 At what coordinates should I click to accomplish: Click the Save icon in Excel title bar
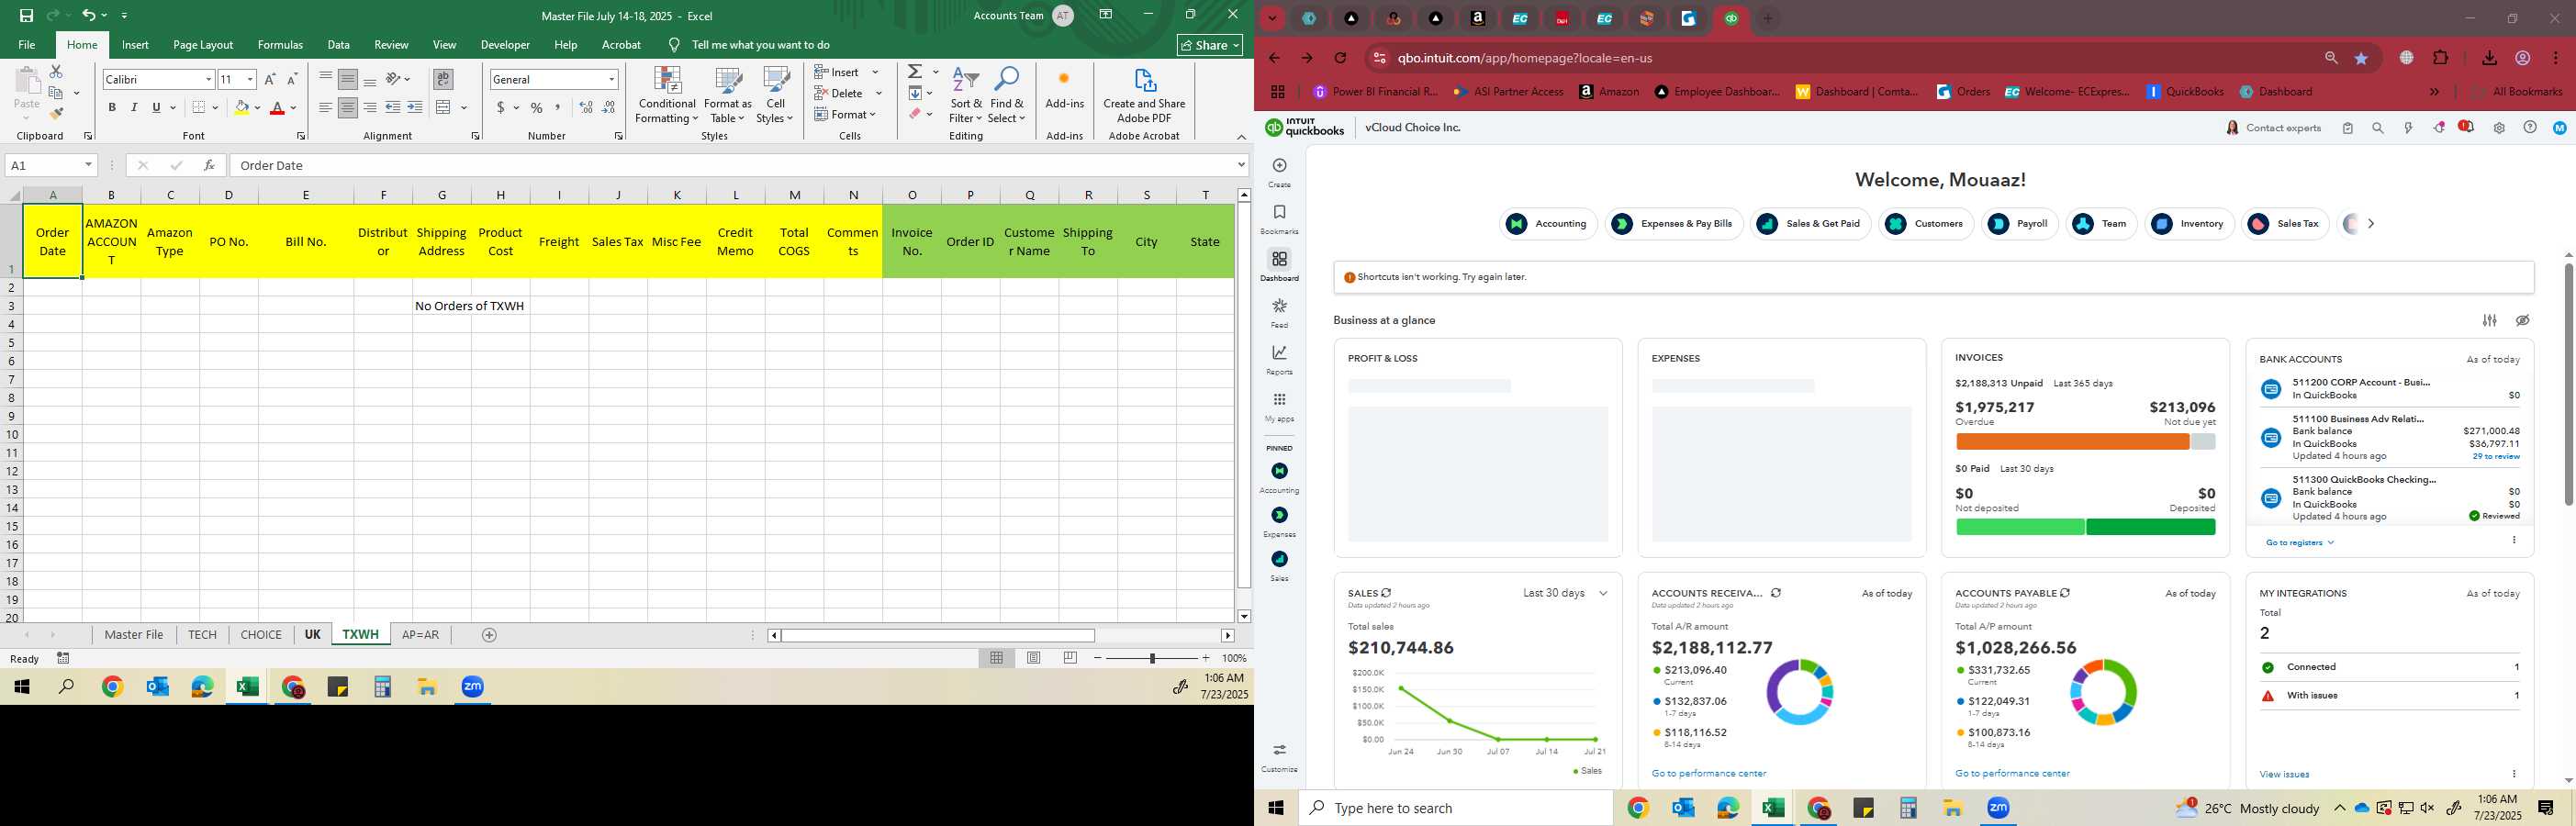[x=26, y=15]
